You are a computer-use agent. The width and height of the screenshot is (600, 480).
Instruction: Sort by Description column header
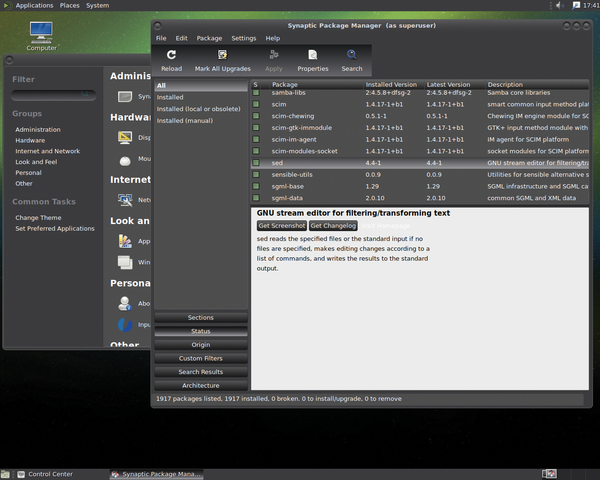click(537, 84)
